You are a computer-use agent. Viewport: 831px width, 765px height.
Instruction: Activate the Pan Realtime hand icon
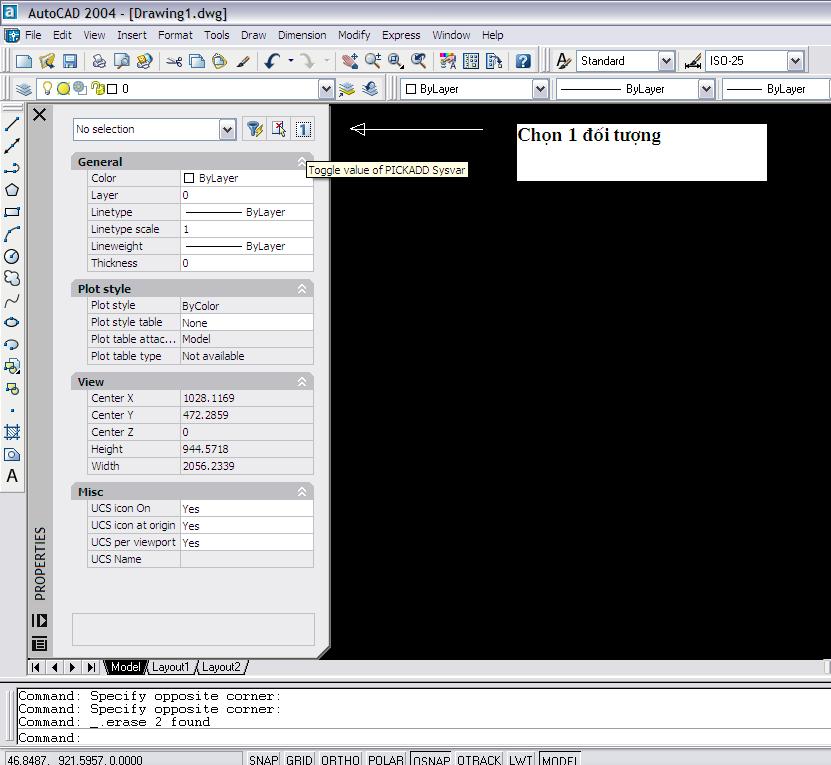pyautogui.click(x=350, y=61)
